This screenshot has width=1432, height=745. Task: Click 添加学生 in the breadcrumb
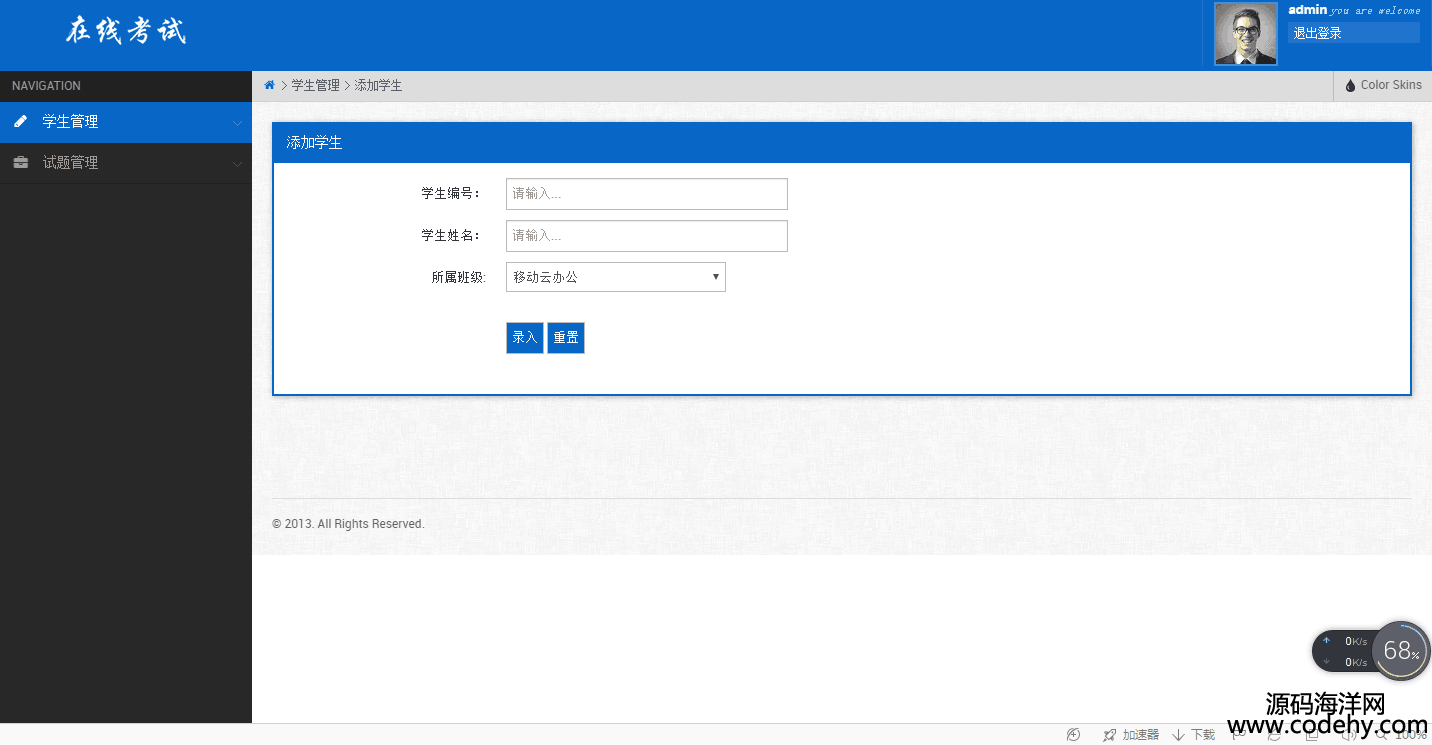(x=378, y=86)
